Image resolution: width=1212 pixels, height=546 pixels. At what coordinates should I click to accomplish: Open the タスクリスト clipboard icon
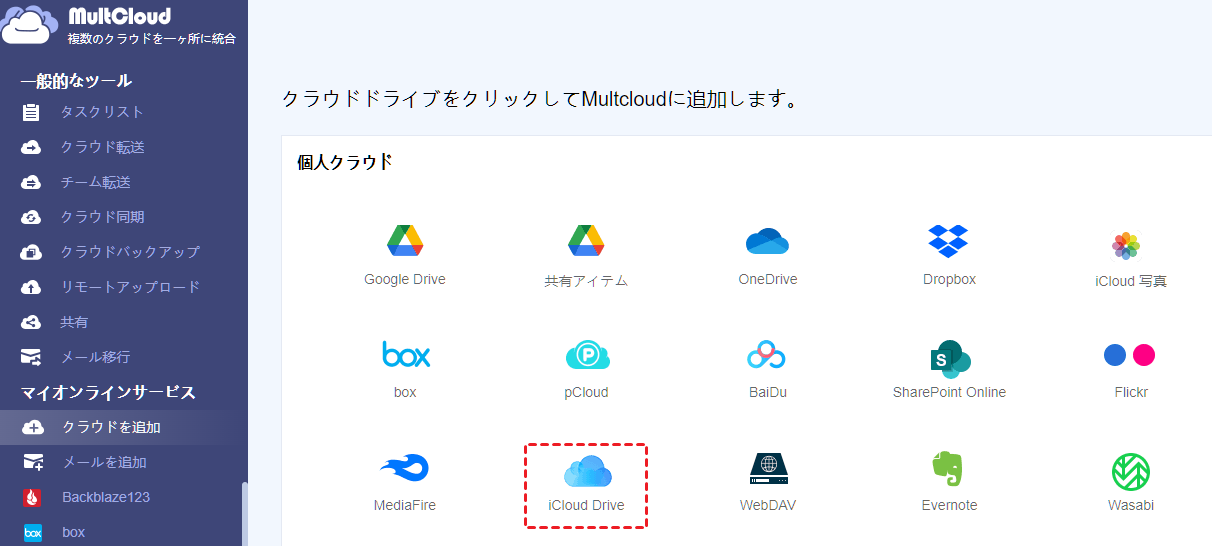pyautogui.click(x=32, y=112)
